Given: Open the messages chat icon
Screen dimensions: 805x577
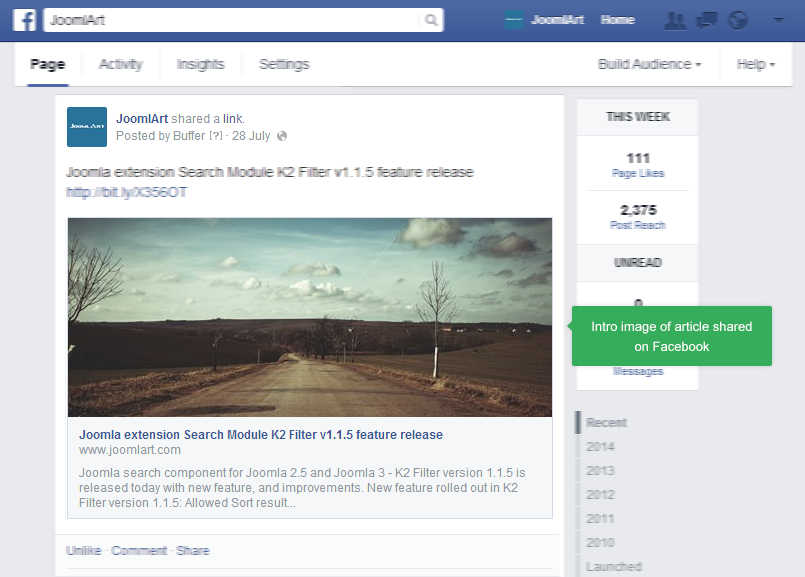Looking at the screenshot, I should pos(706,21).
